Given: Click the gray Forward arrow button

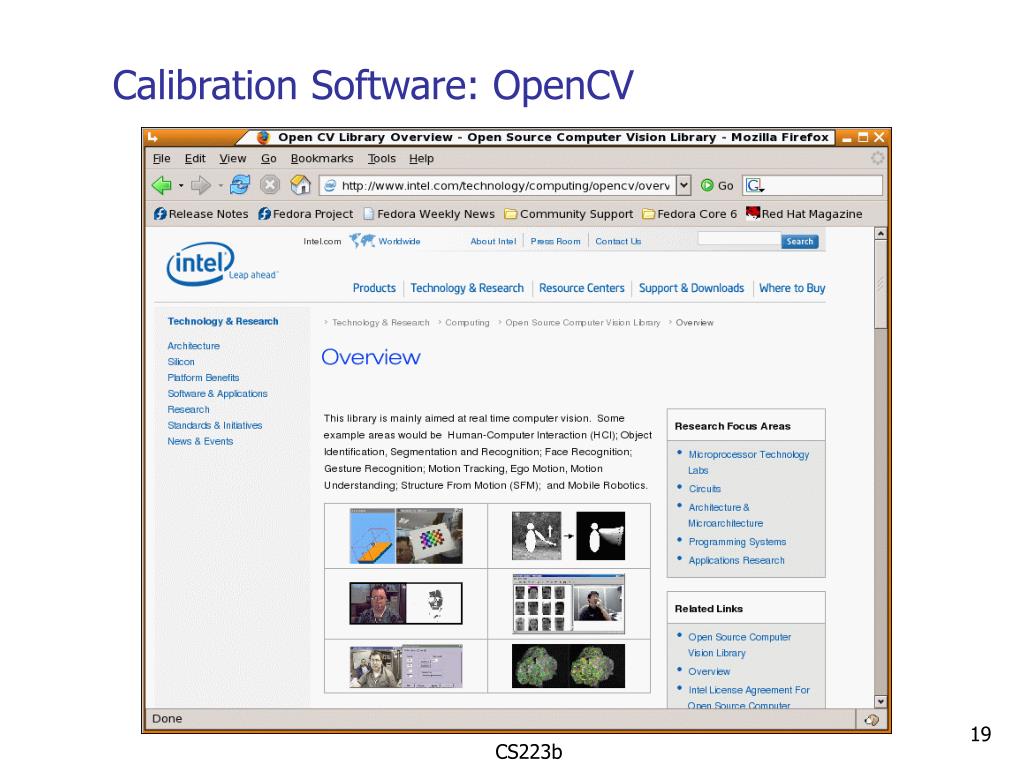Looking at the screenshot, I should 200,185.
